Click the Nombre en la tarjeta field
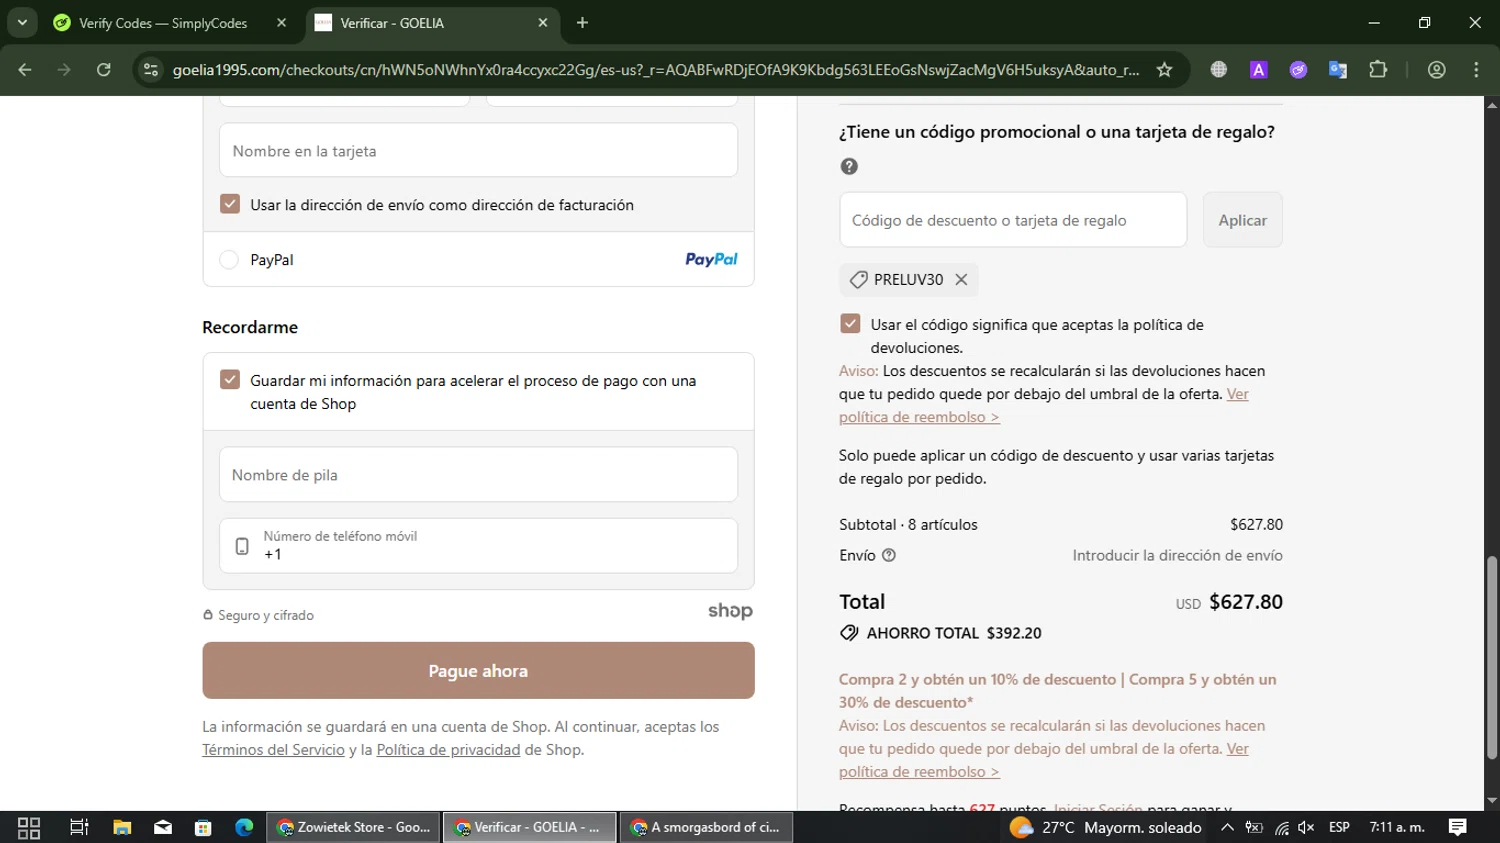Viewport: 1500px width, 843px height. (478, 151)
